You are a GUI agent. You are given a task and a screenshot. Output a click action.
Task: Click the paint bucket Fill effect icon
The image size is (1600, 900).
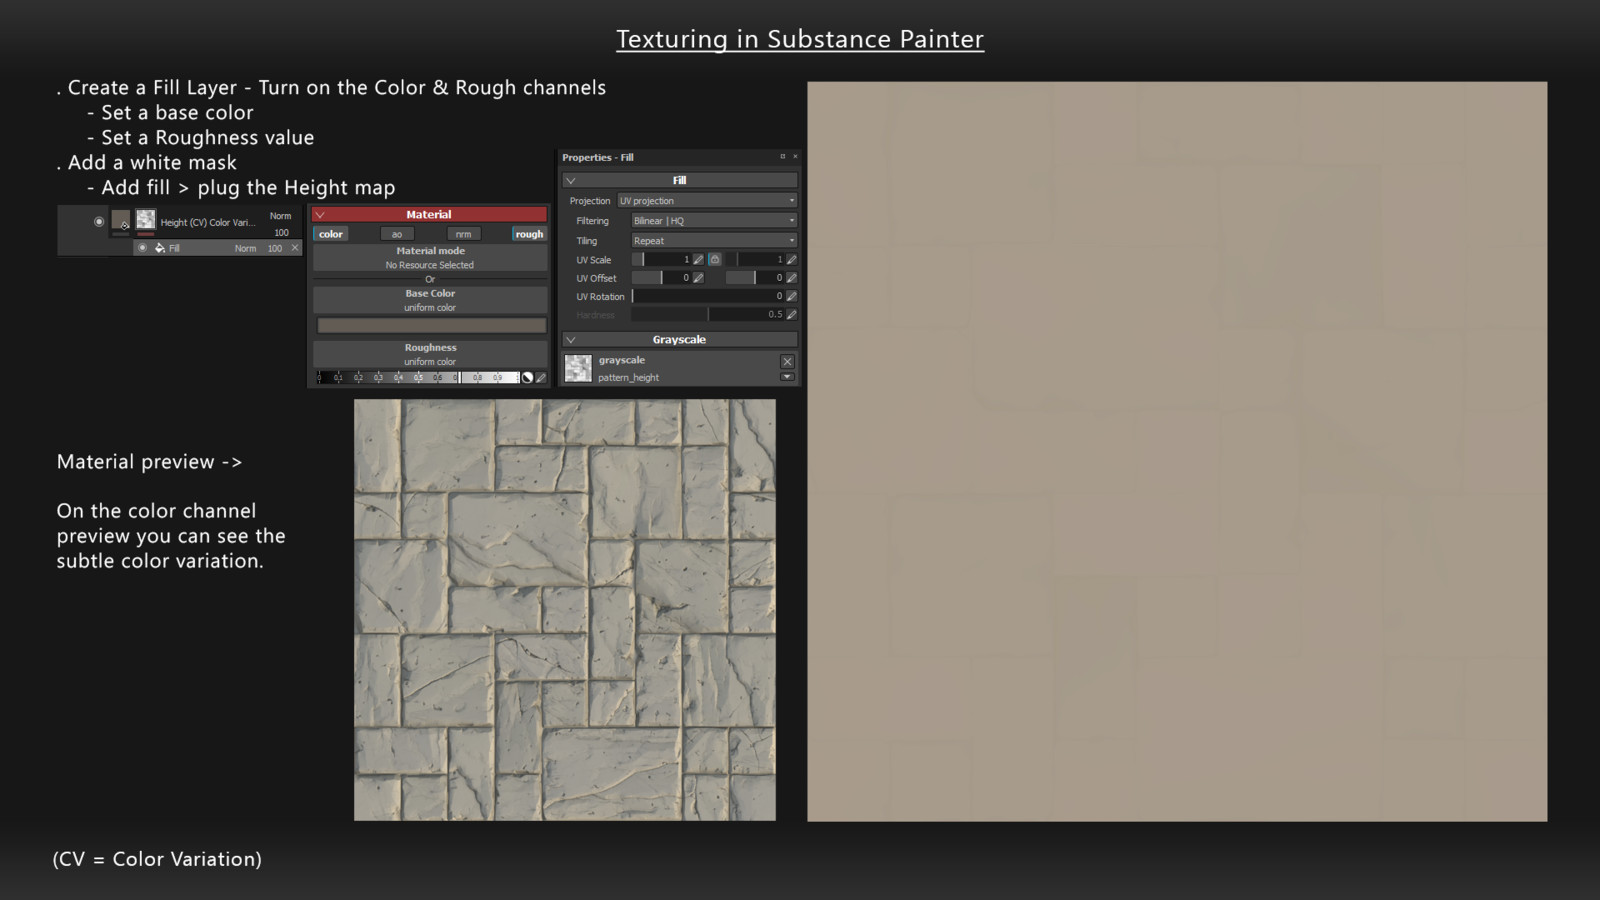point(160,248)
